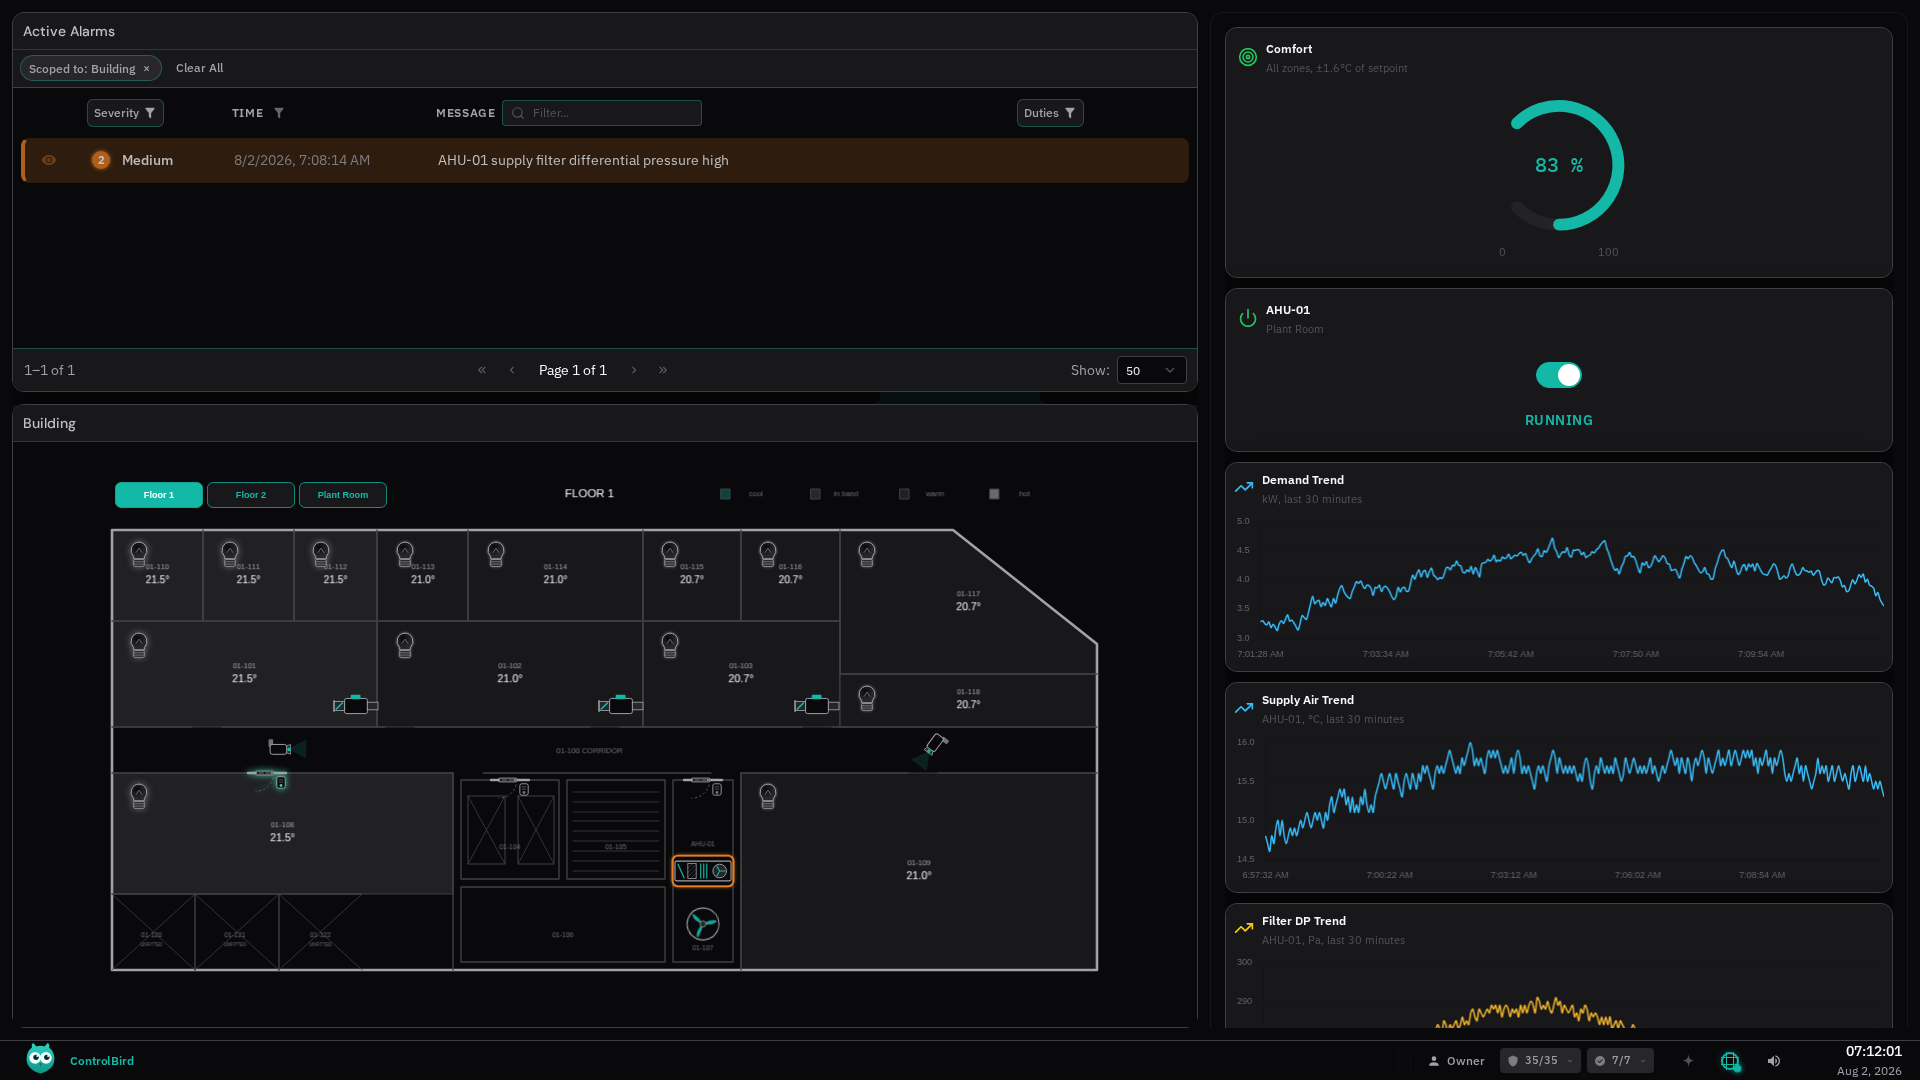This screenshot has height=1080, width=1920.
Task: Open the Show 50 rows dropdown
Action: tap(1151, 370)
